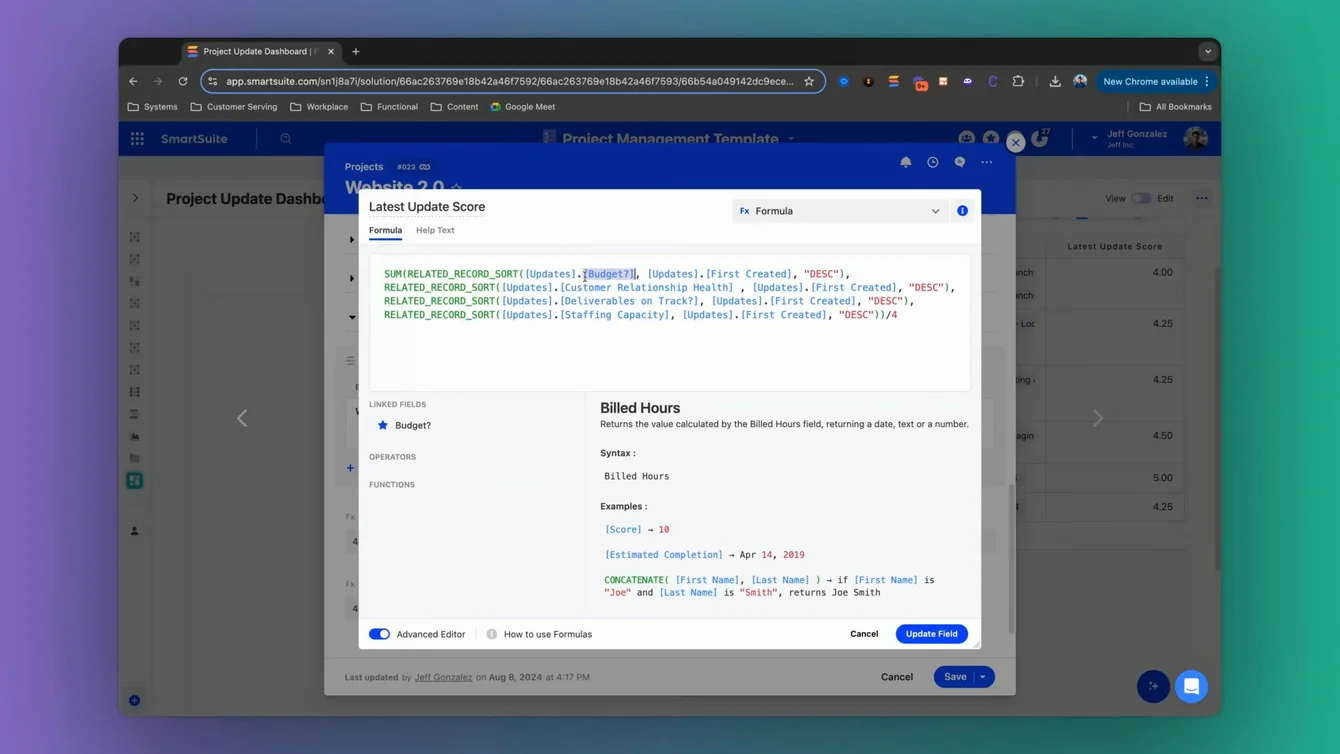Toggle the Advanced Editor switch
The width and height of the screenshot is (1340, 754).
(x=379, y=634)
